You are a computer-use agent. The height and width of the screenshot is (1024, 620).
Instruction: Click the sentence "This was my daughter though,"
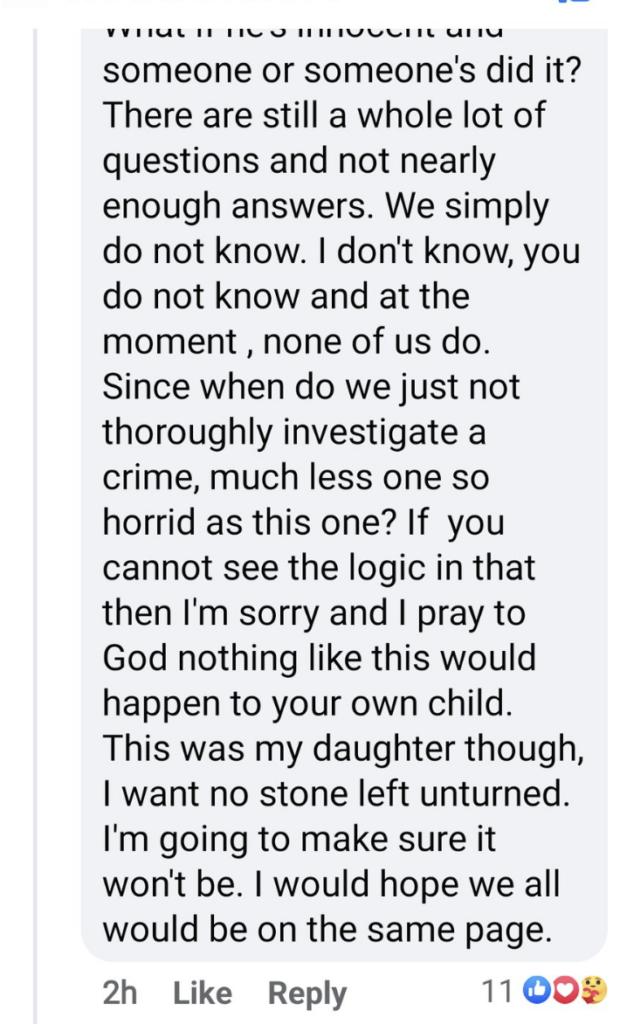tap(330, 749)
